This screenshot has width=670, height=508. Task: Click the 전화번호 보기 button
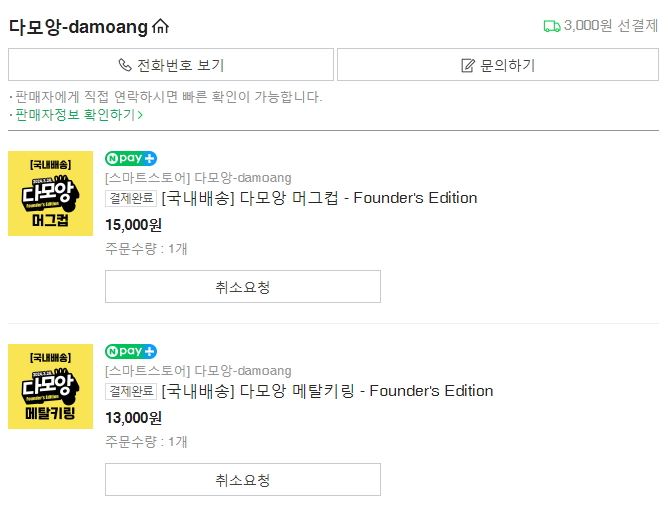click(x=171, y=65)
